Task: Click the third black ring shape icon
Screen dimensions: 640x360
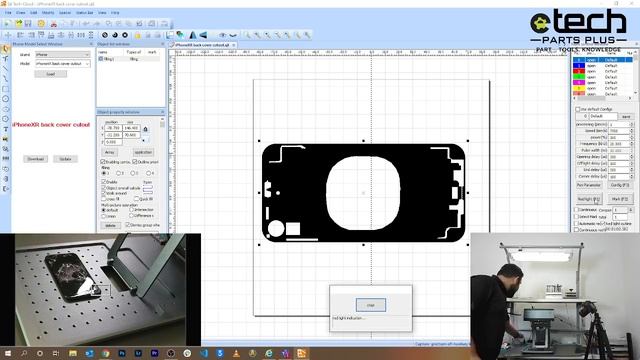Action: 125,35
